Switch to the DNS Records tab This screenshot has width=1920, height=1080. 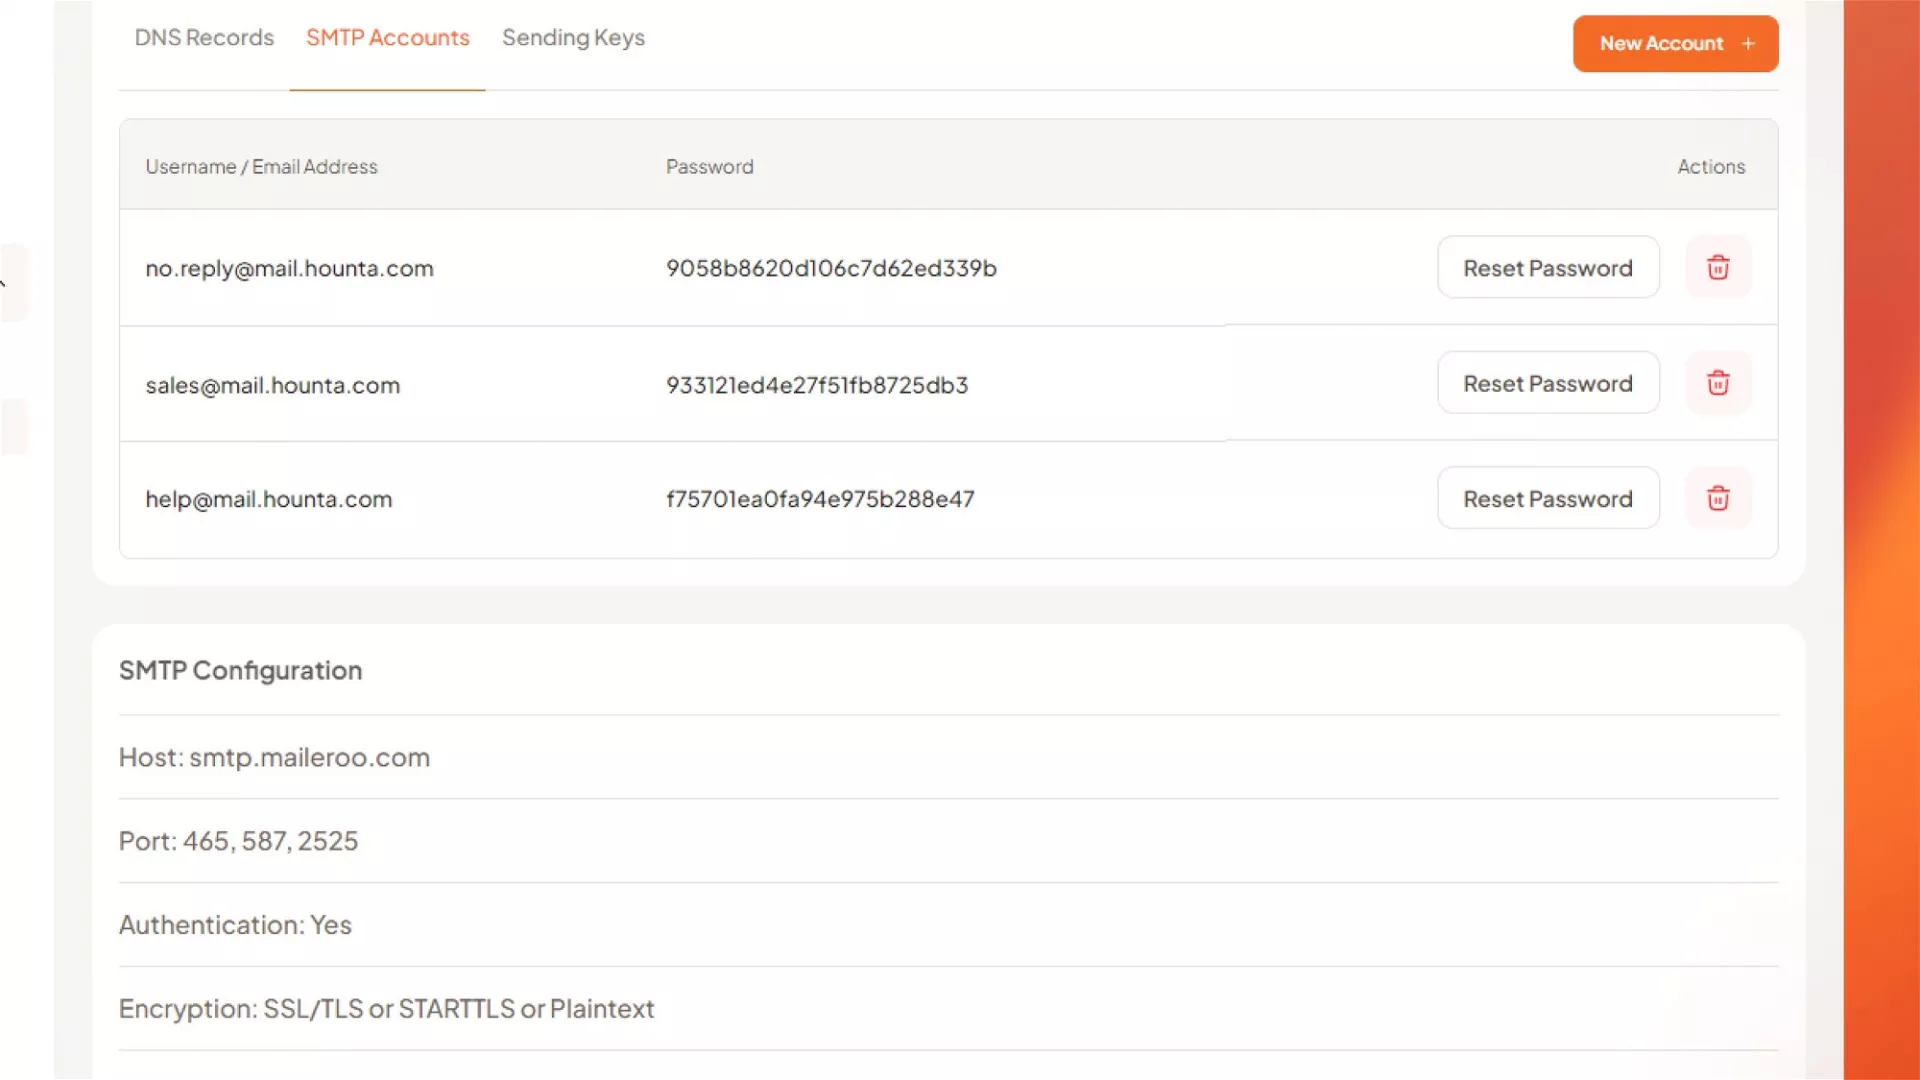coord(204,38)
